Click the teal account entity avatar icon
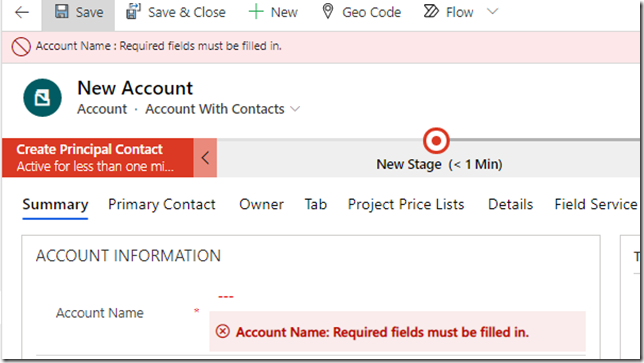644x363 pixels. click(x=42, y=98)
